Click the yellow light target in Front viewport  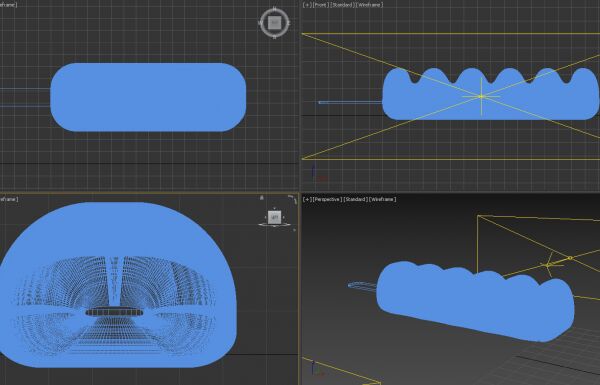point(481,96)
